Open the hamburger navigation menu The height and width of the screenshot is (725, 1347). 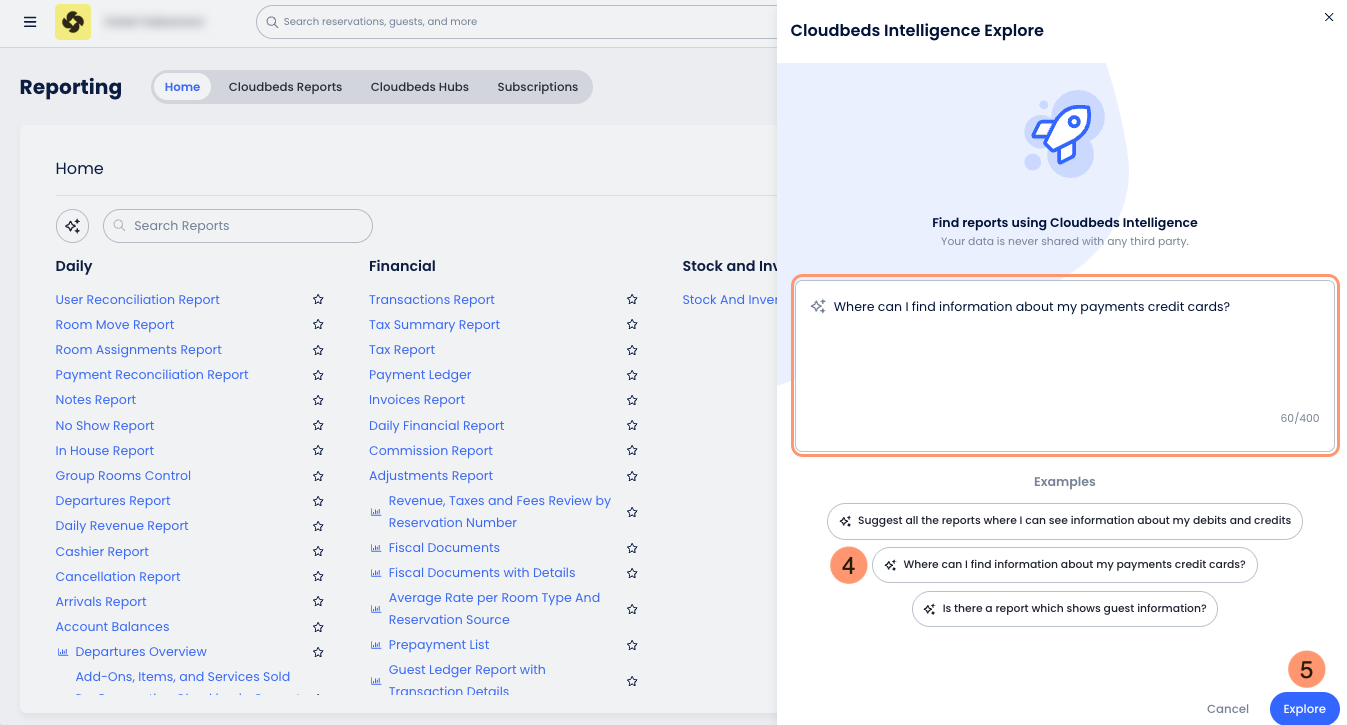tap(30, 22)
